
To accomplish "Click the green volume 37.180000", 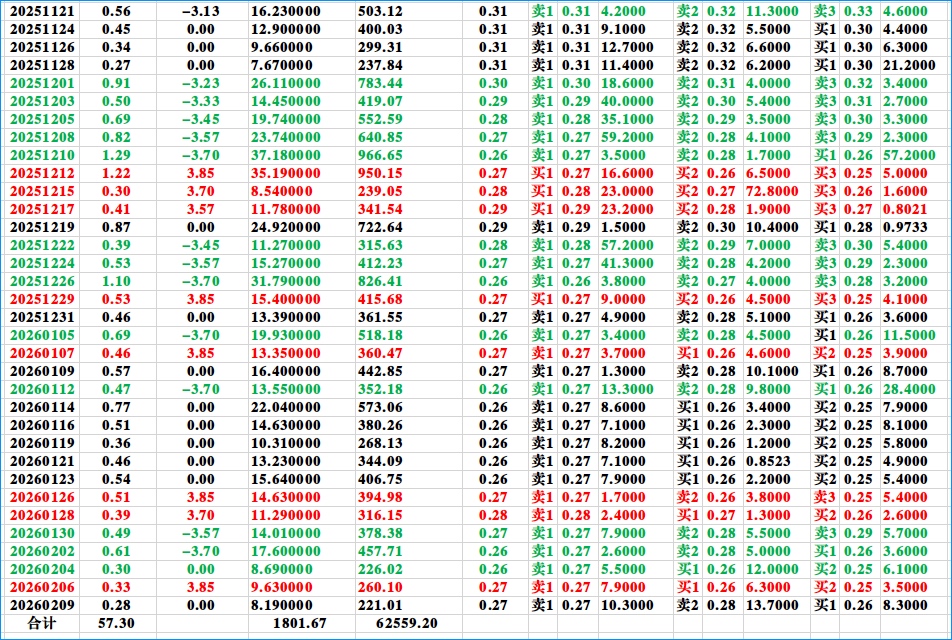I will click(x=285, y=155).
